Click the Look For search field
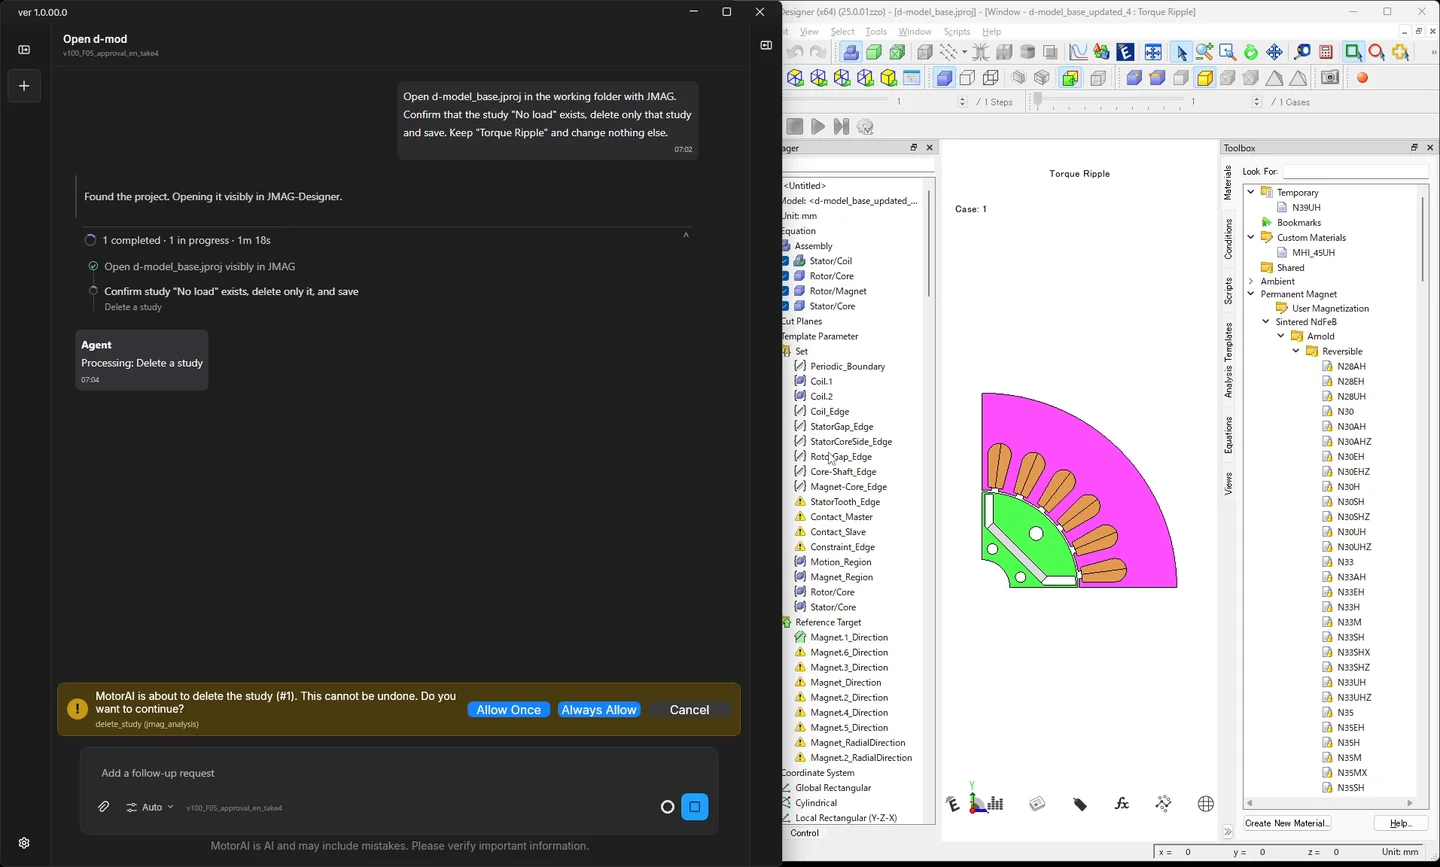This screenshot has width=1440, height=867. [1355, 172]
